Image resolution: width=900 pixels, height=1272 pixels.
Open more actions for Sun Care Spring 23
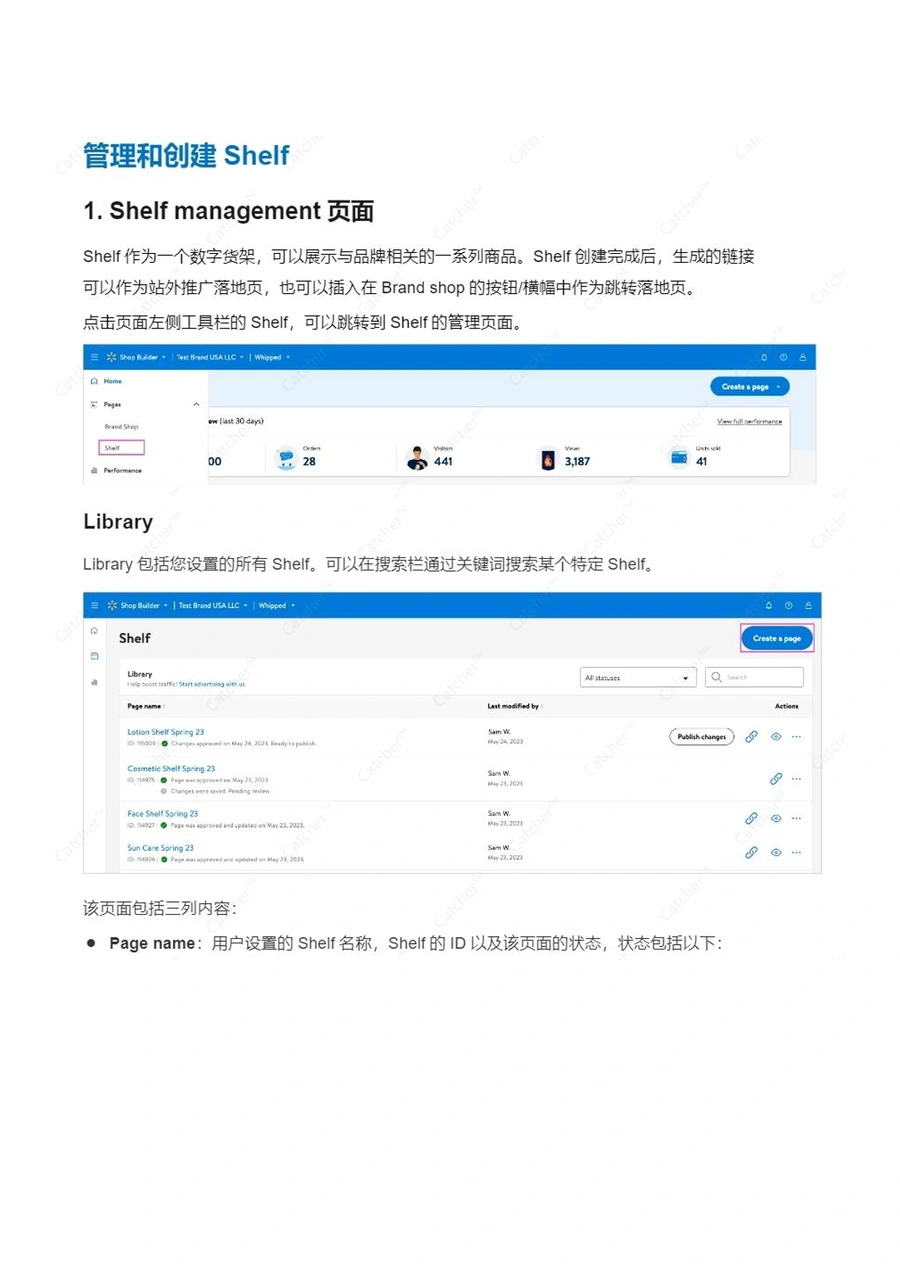tap(796, 852)
